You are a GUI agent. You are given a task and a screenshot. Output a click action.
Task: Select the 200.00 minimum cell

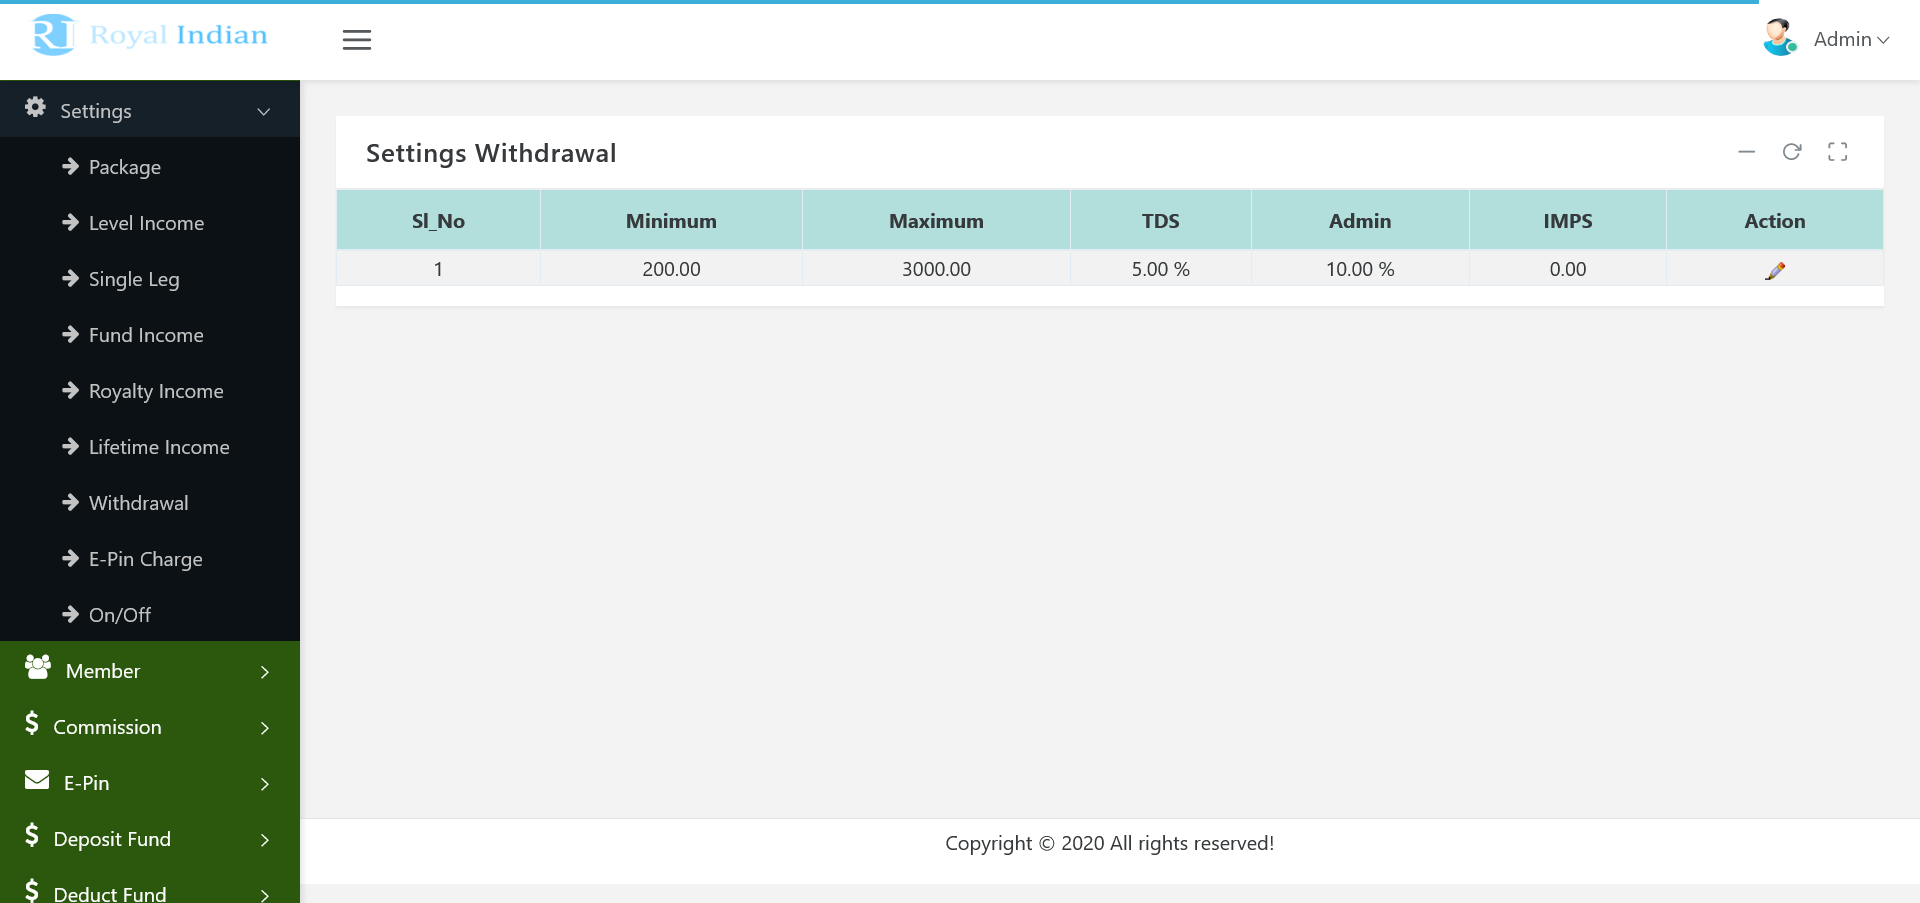tap(671, 269)
